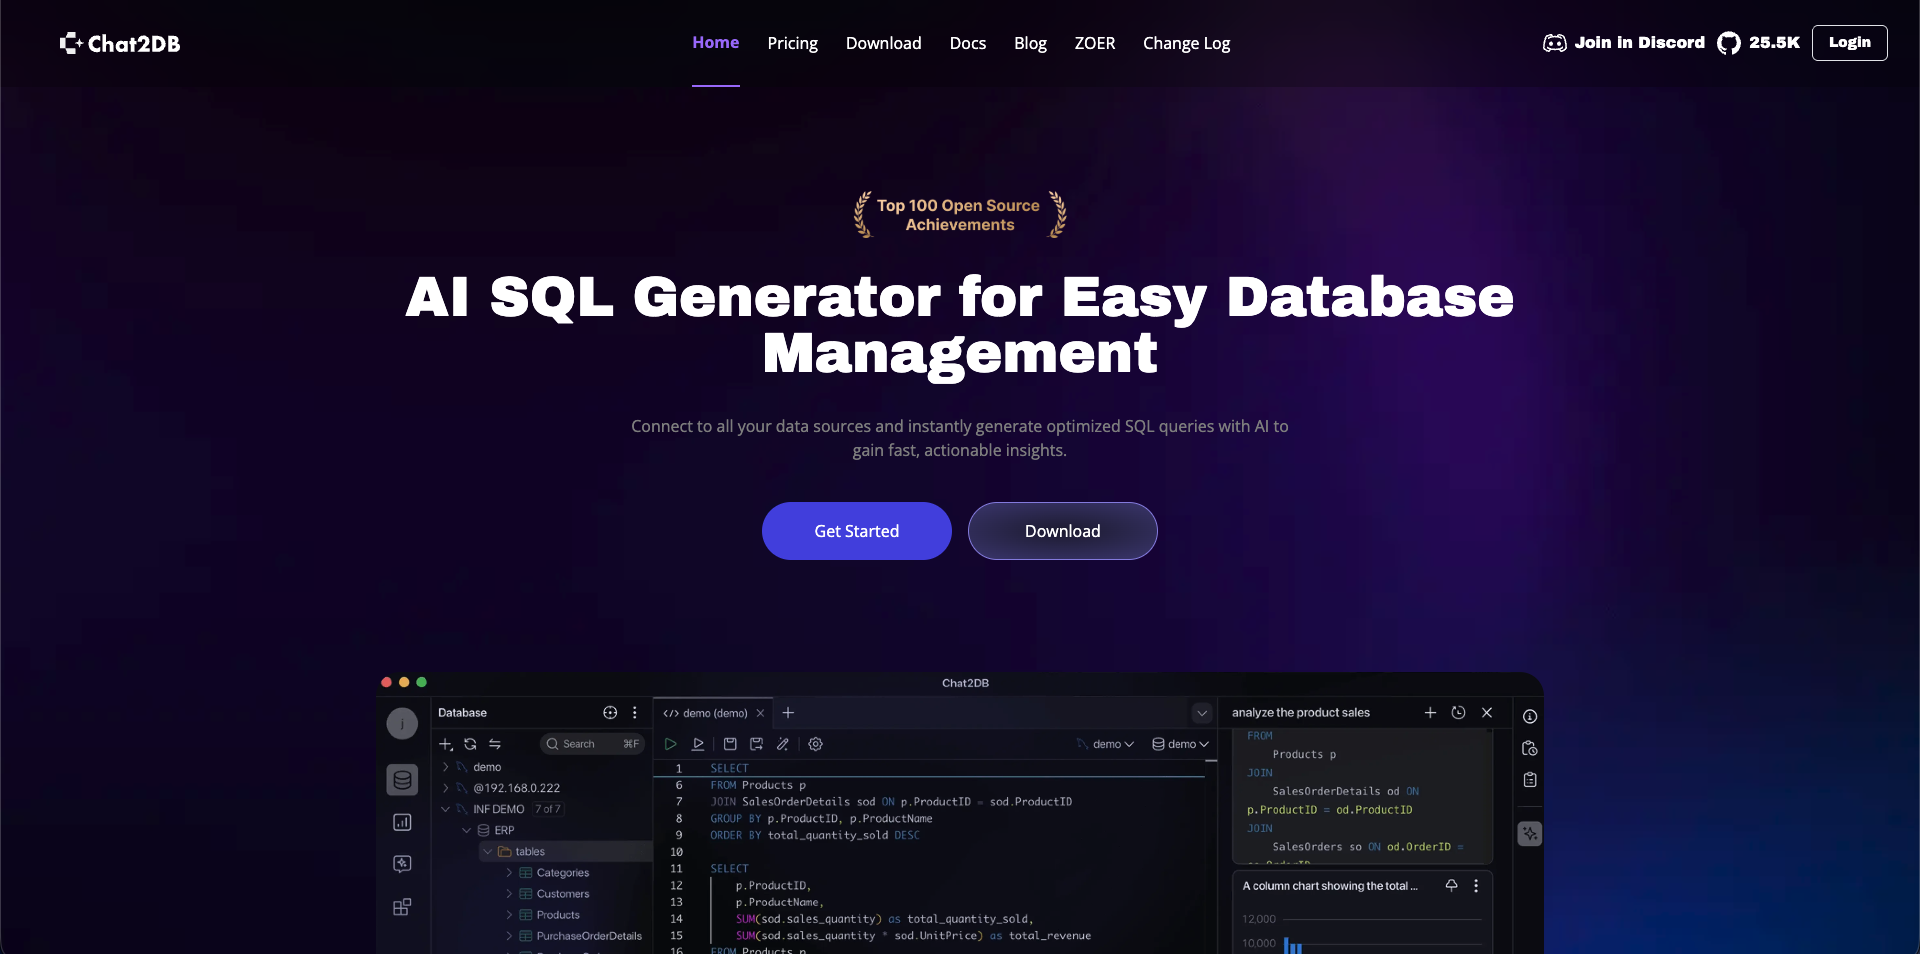This screenshot has height=954, width=1920.
Task: Click the user avatar in app sidebar
Action: (402, 724)
